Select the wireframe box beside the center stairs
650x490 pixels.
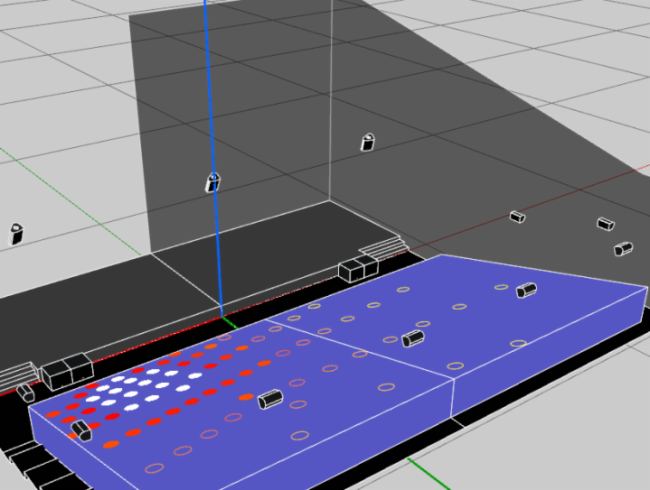[x=354, y=269]
